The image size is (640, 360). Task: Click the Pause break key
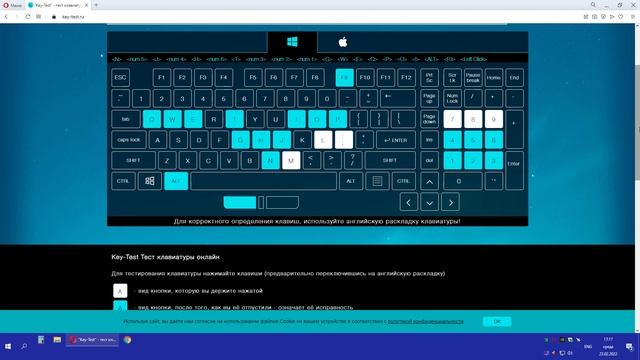(x=473, y=78)
